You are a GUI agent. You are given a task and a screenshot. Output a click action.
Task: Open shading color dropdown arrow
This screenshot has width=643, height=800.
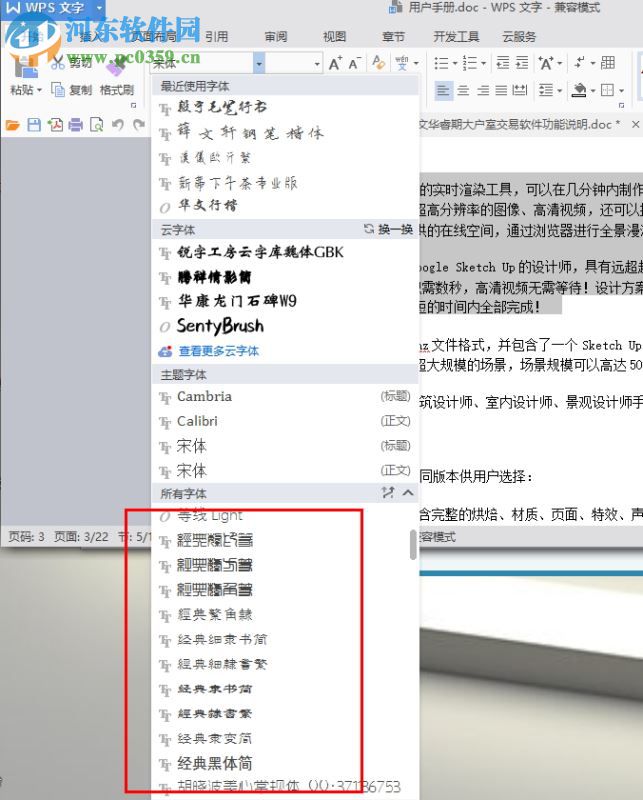[x=593, y=91]
